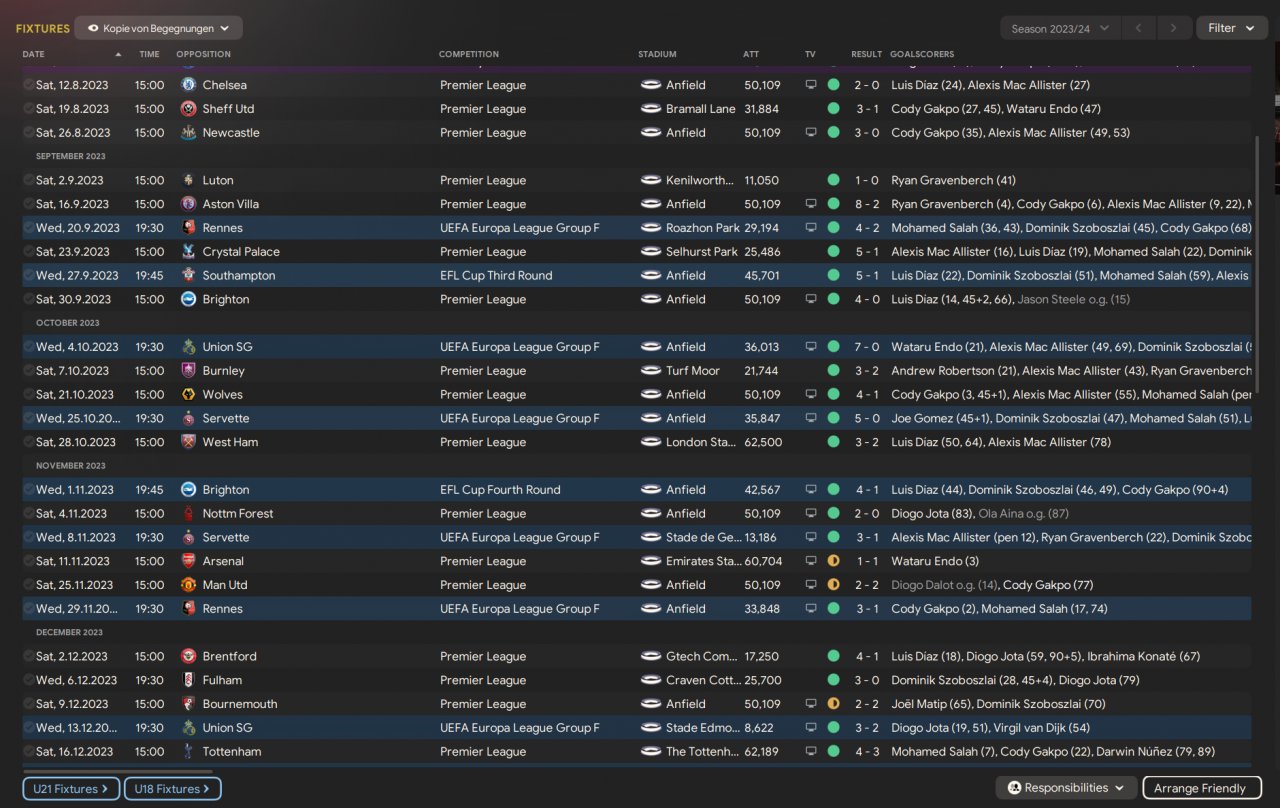Open the Luton club badge
Viewport: 1280px width, 808px height.
[x=188, y=180]
